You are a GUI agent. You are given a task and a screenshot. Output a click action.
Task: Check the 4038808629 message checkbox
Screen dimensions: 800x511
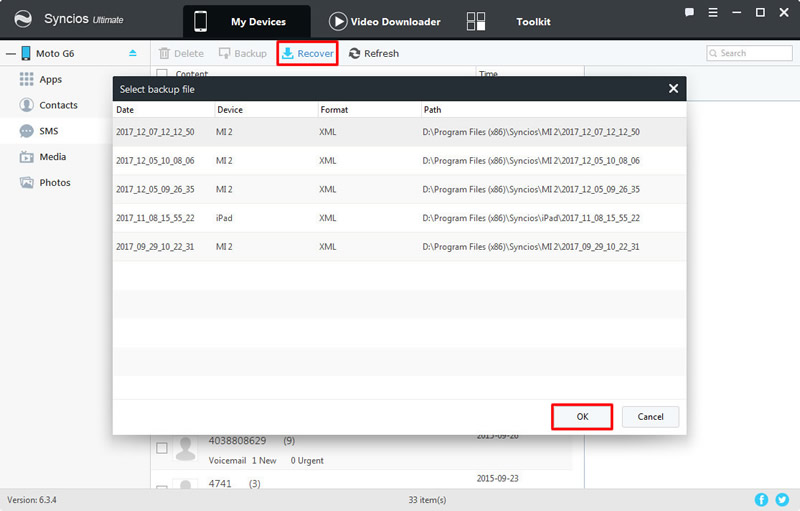162,448
